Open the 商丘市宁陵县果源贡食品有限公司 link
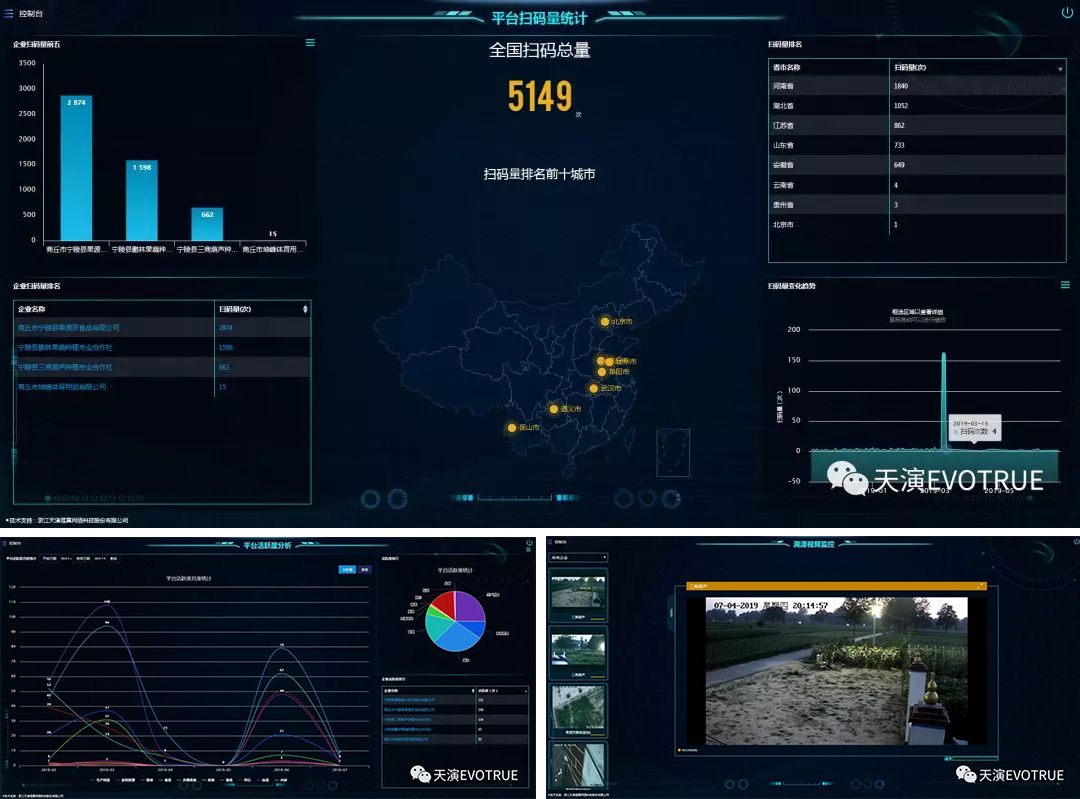Viewport: 1080px width, 799px height. point(69,328)
